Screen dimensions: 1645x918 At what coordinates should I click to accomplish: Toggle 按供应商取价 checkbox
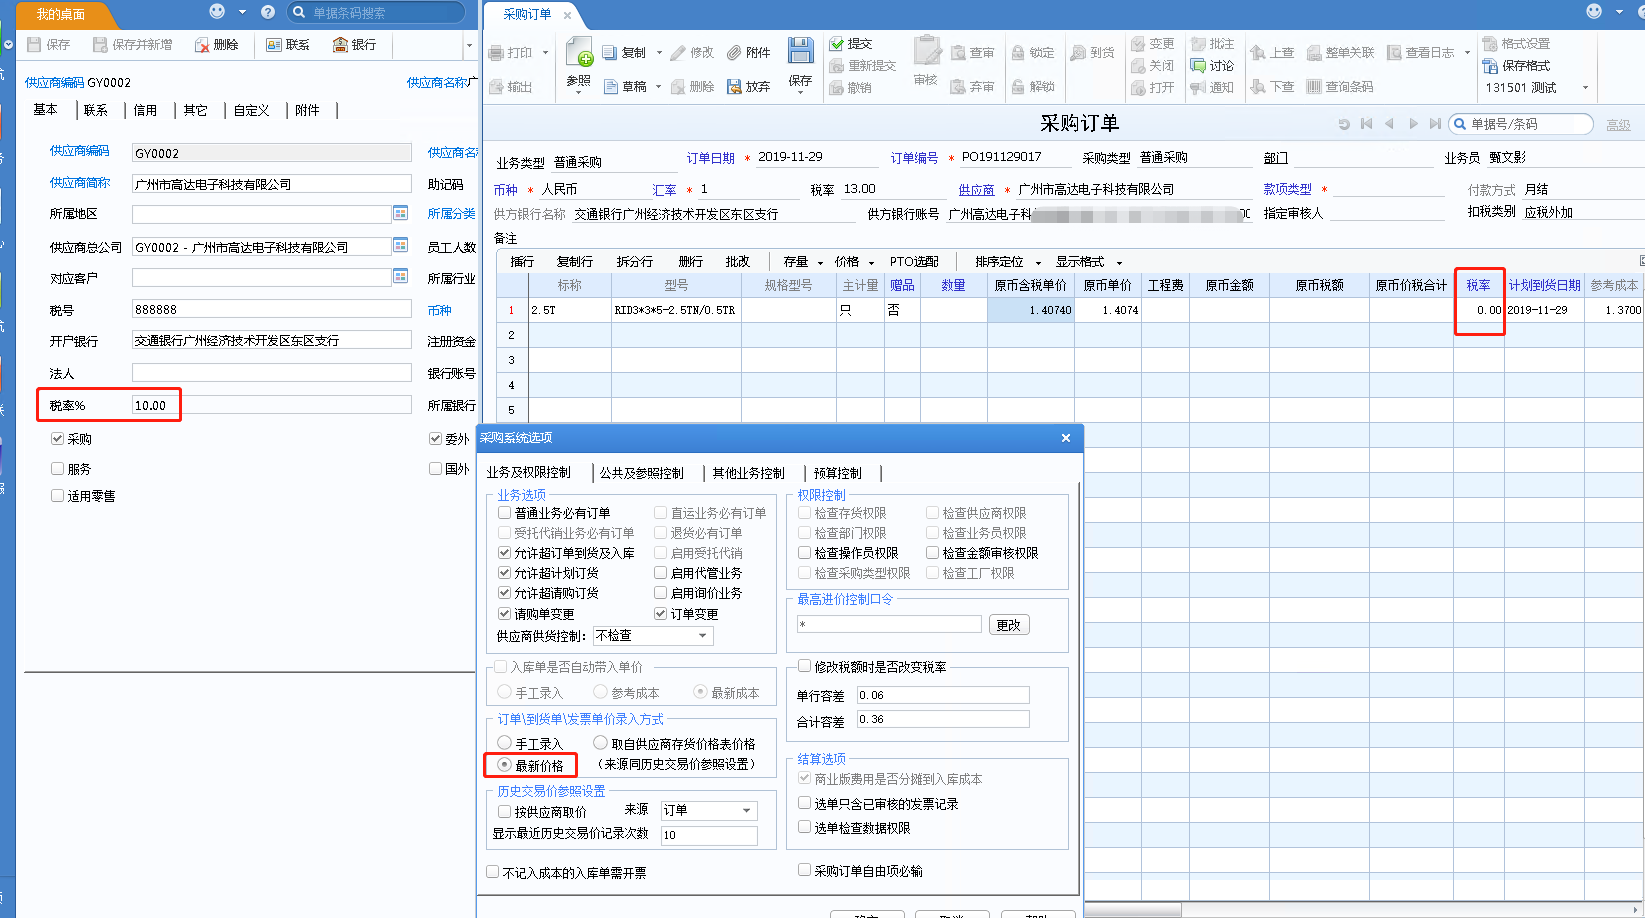pyautogui.click(x=505, y=811)
